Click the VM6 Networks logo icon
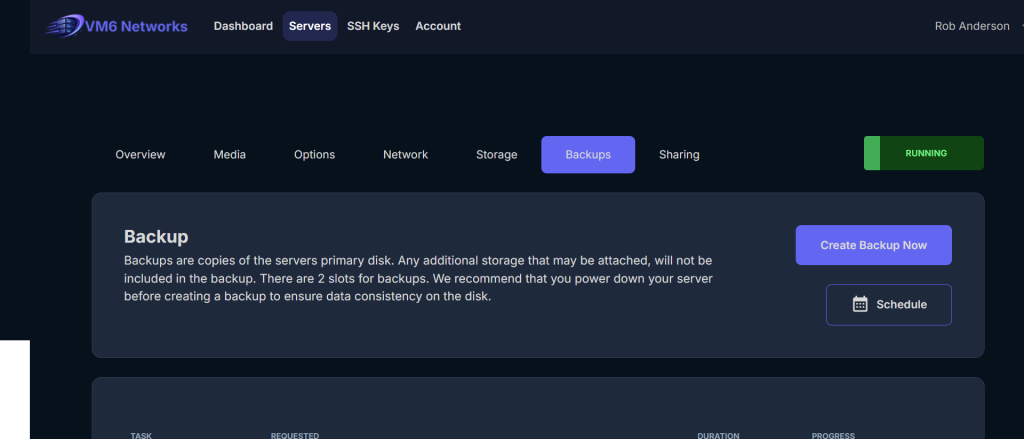Screen dimensions: 1024x439 pyautogui.click(x=71, y=26)
